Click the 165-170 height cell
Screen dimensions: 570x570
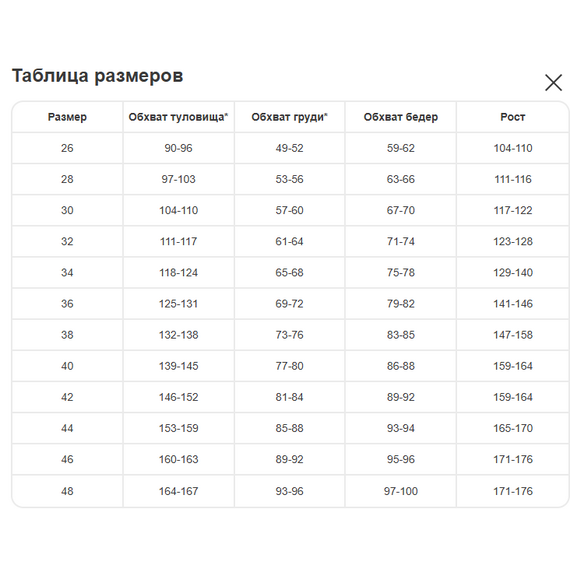pos(513,428)
